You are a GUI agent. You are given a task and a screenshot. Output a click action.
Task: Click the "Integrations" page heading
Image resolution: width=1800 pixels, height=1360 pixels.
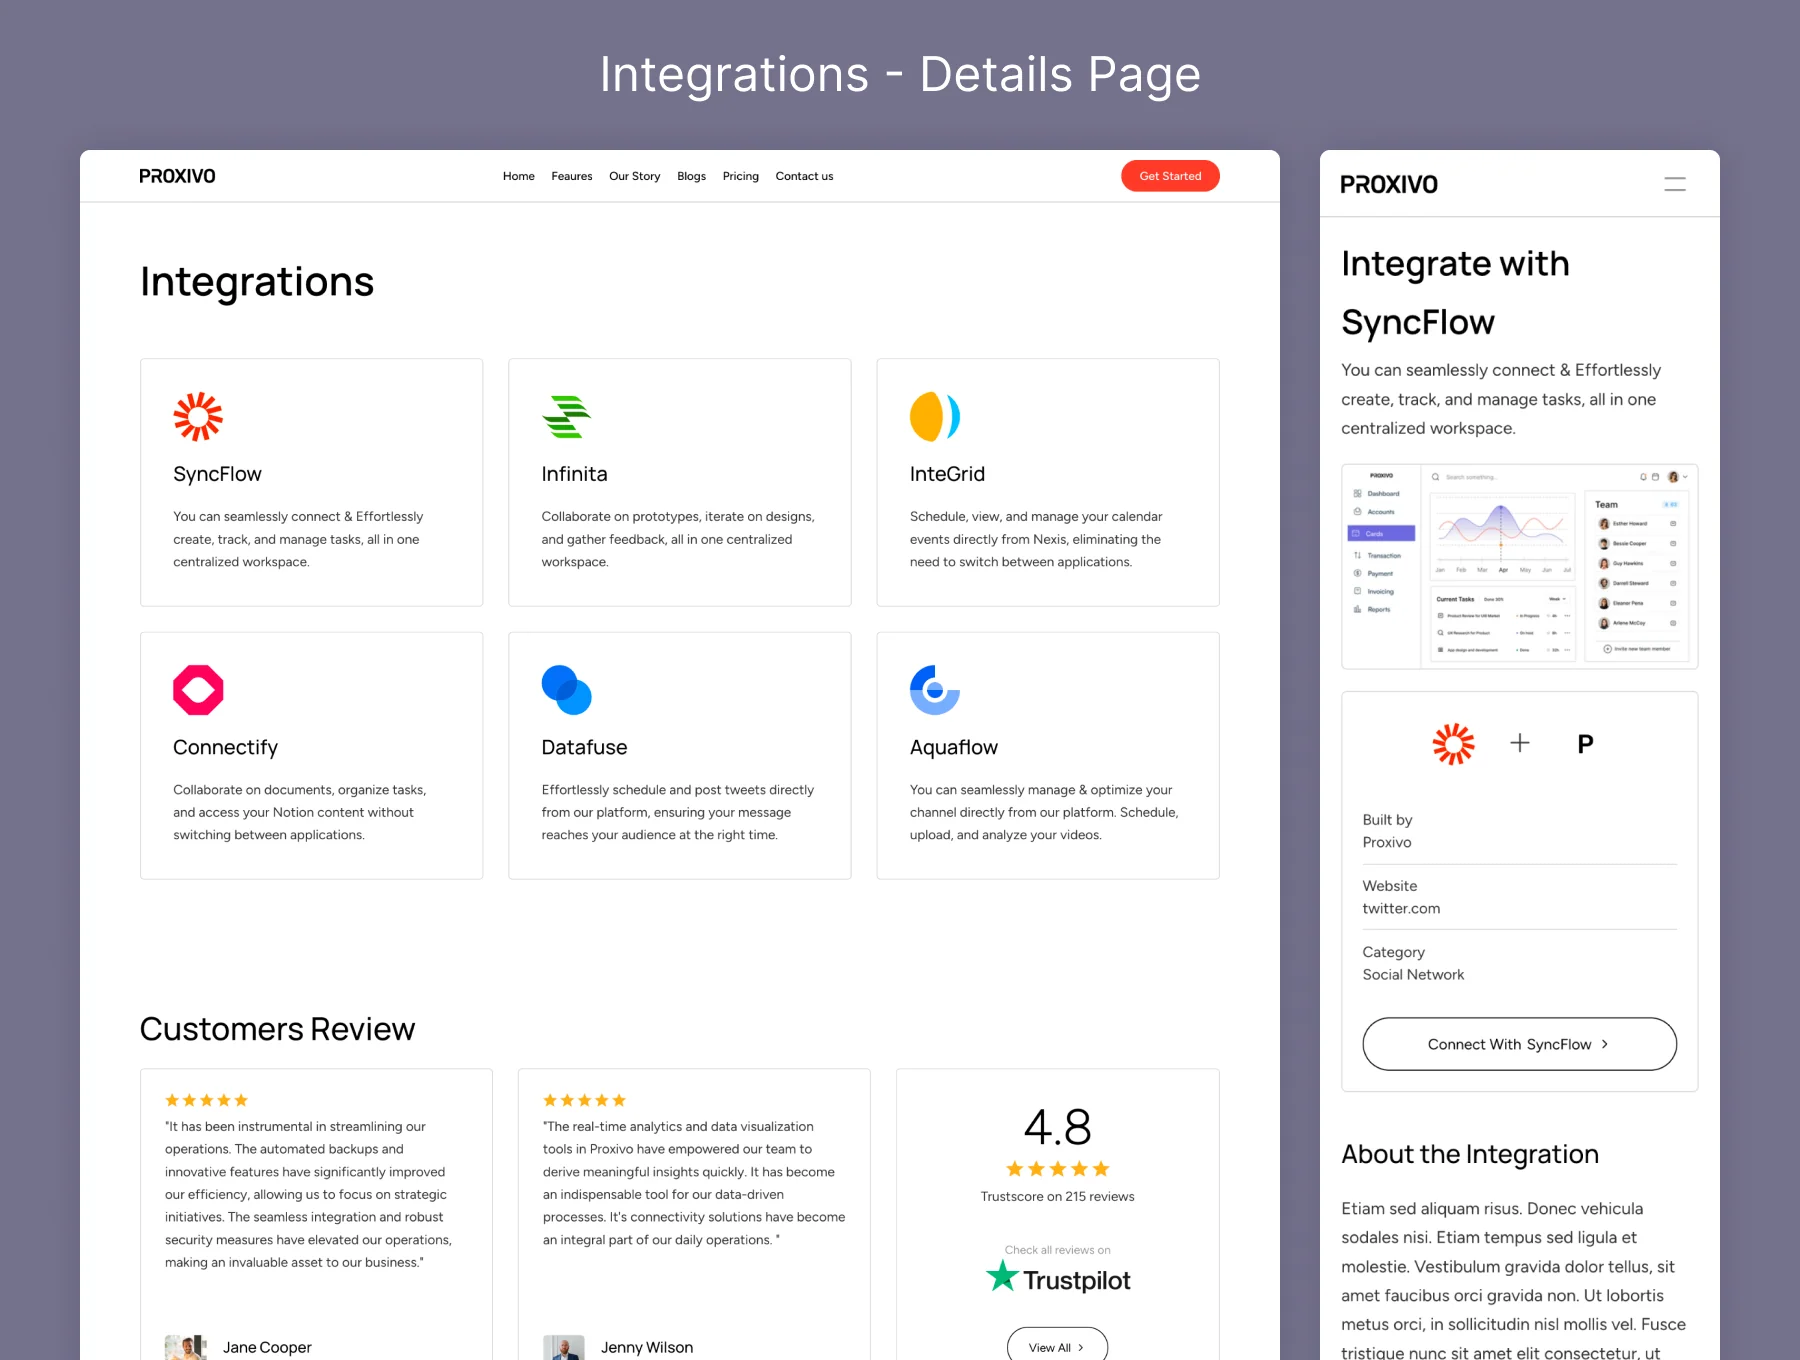(x=257, y=282)
